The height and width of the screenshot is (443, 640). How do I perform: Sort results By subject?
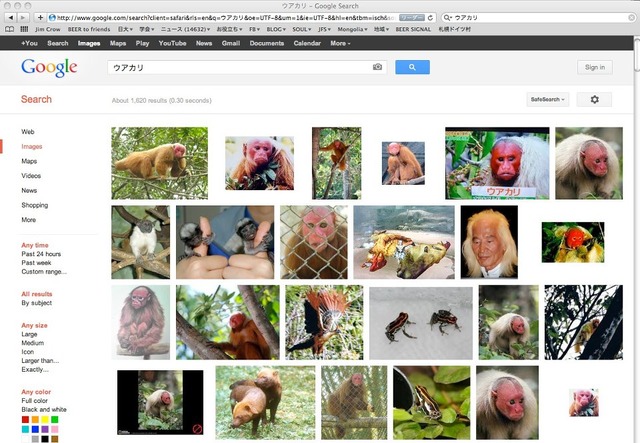point(37,303)
